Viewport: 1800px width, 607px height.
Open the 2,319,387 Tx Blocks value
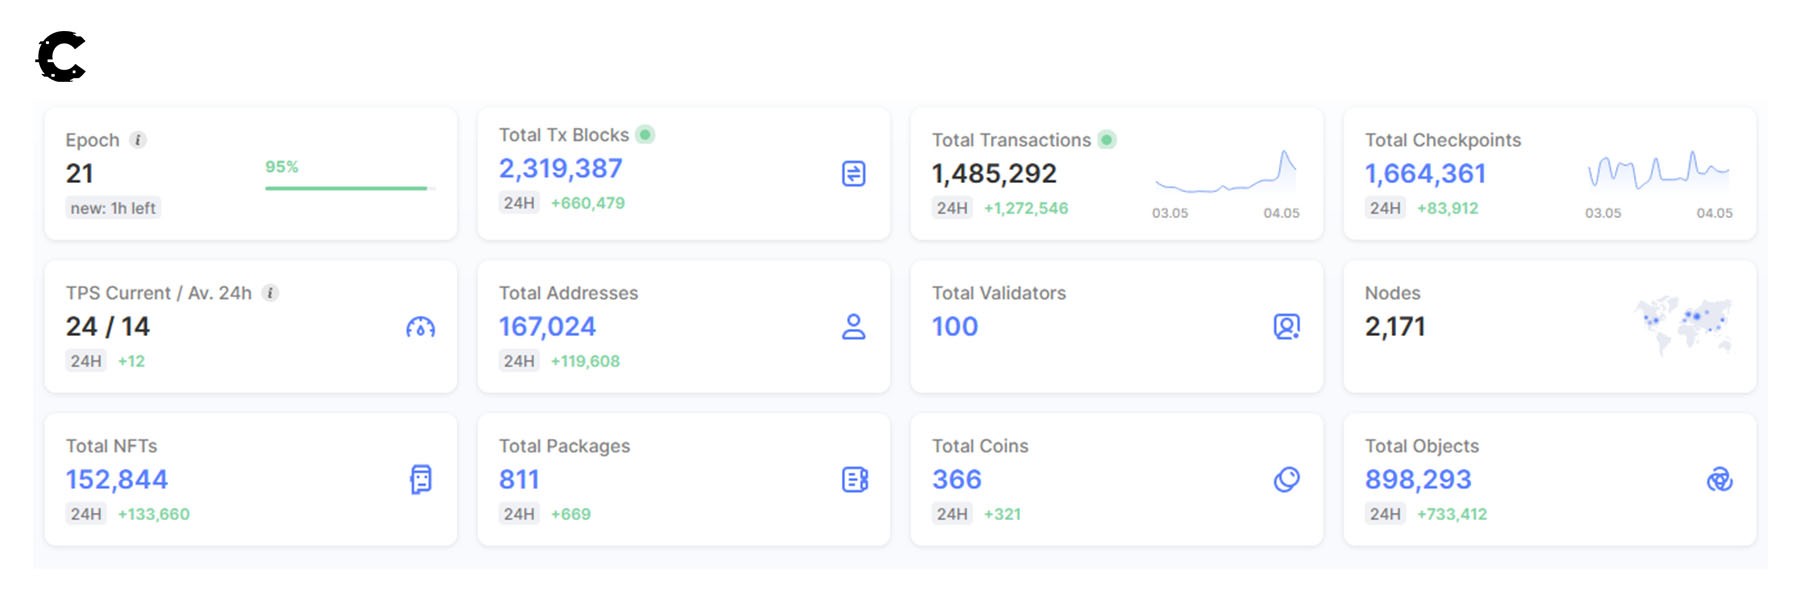tap(560, 169)
